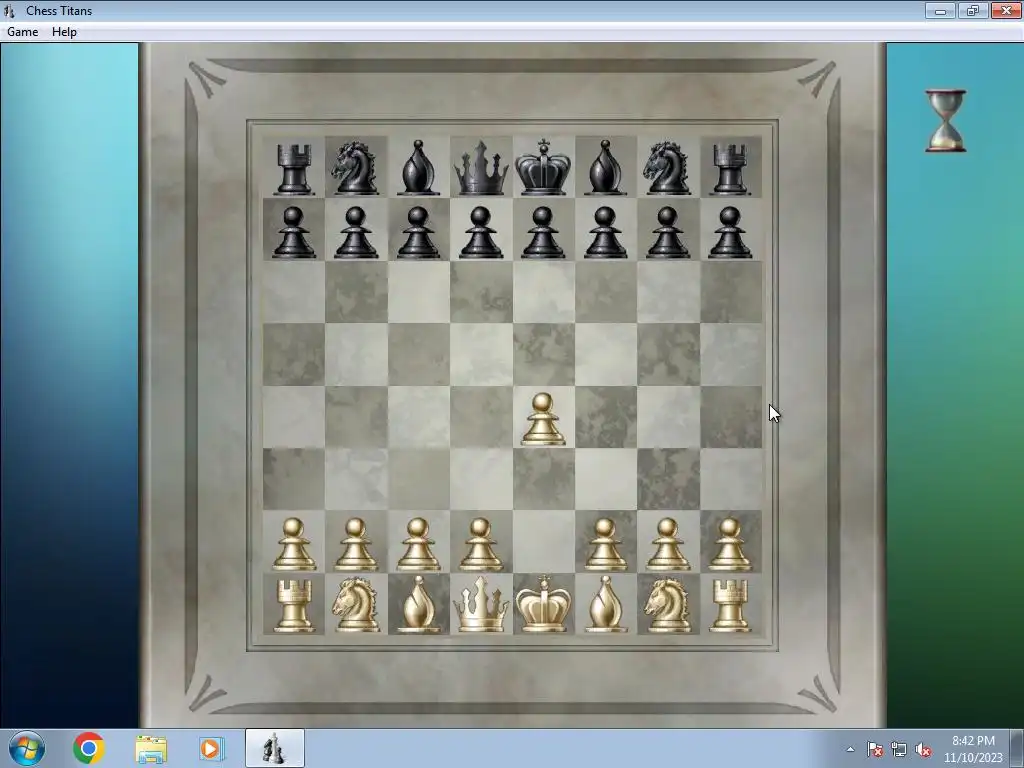Select the black pawn on h7
The image size is (1024, 768).
click(x=729, y=232)
